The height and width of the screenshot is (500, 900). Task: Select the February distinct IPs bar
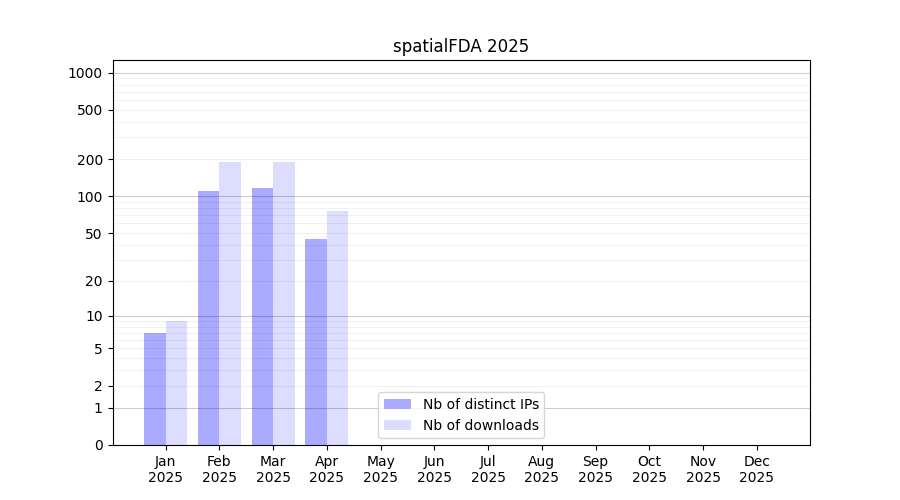click(208, 318)
